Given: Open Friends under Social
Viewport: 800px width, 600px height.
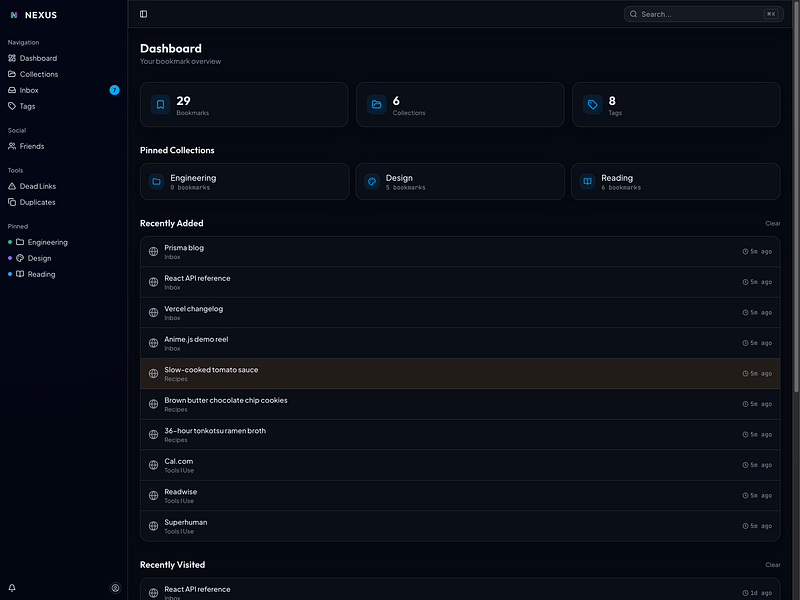Looking at the screenshot, I should click(63, 146).
